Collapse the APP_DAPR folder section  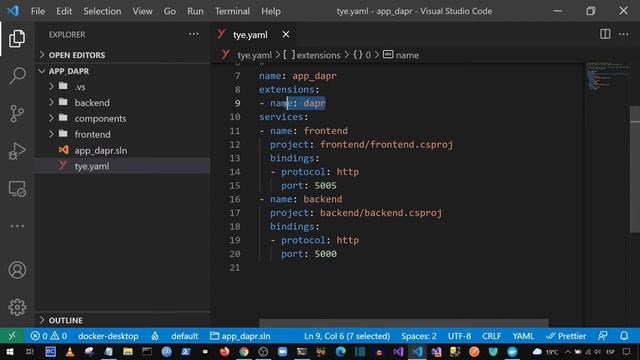click(122, 71)
